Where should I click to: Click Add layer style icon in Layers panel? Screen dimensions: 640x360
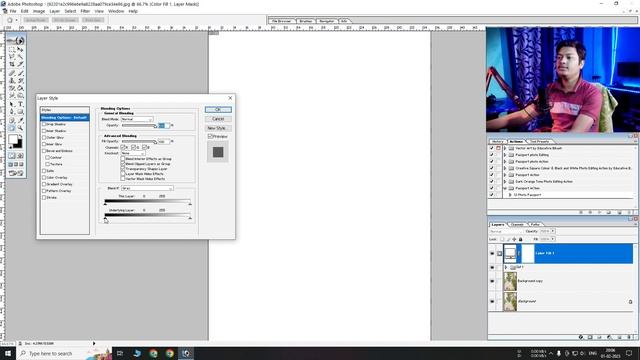pyautogui.click(x=580, y=337)
